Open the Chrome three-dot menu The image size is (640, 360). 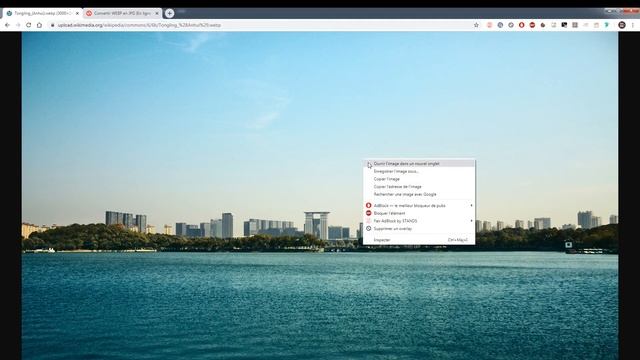pyautogui.click(x=633, y=25)
